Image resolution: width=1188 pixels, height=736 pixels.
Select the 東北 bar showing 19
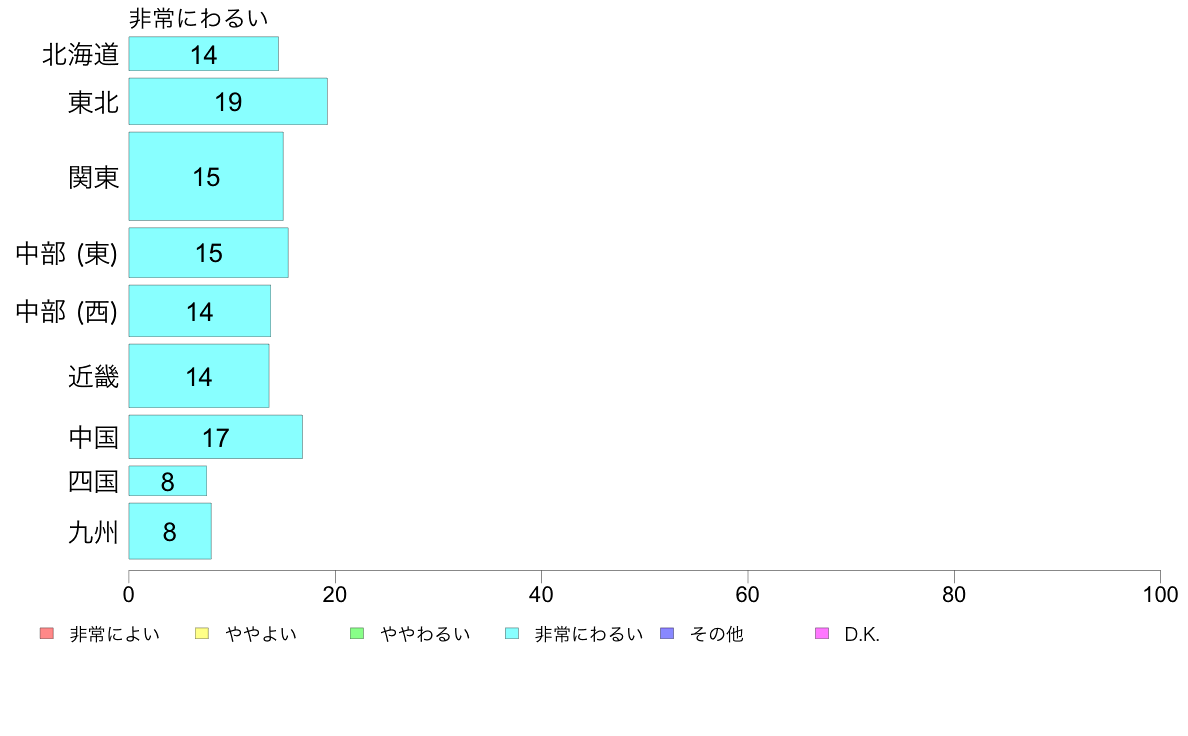[228, 102]
